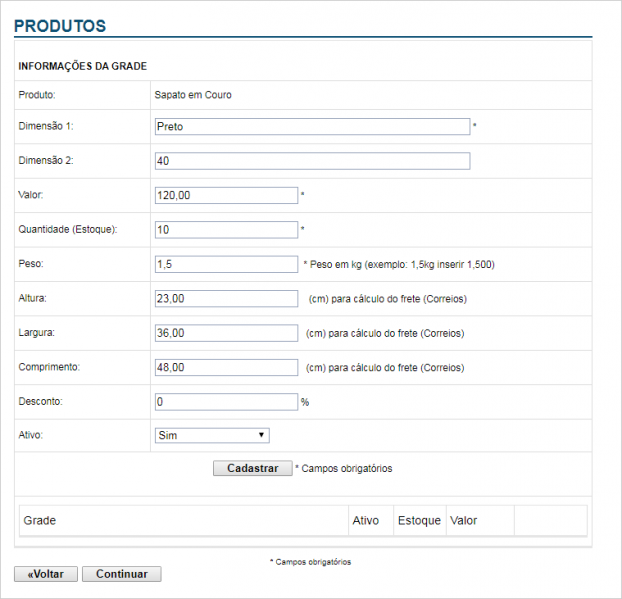622x599 pixels.
Task: Open the Ativo dropdown set to Sim
Action: (212, 435)
